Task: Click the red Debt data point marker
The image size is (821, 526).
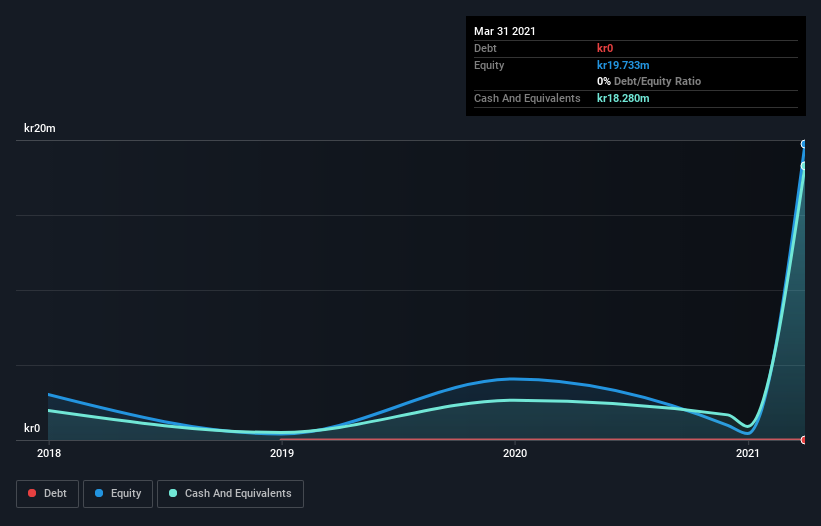Action: [804, 440]
